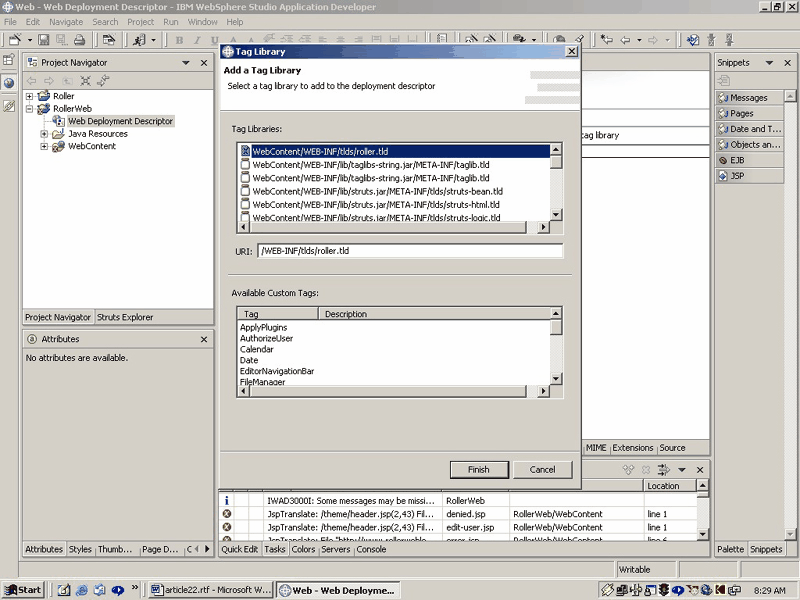Click Collapse All icon in Project Navigator
The image size is (800, 600).
(86, 81)
